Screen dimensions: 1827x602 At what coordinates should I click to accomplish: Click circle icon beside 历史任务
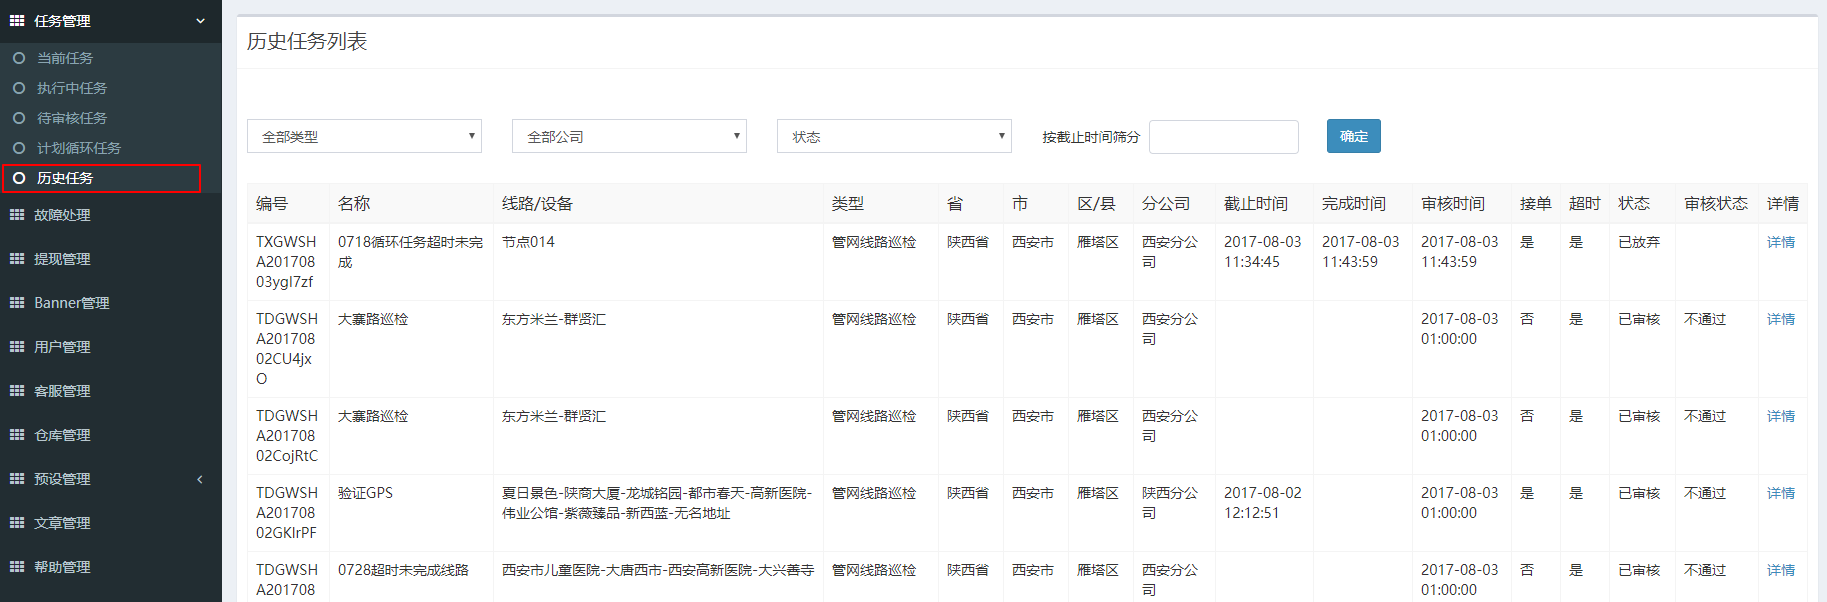click(x=19, y=178)
